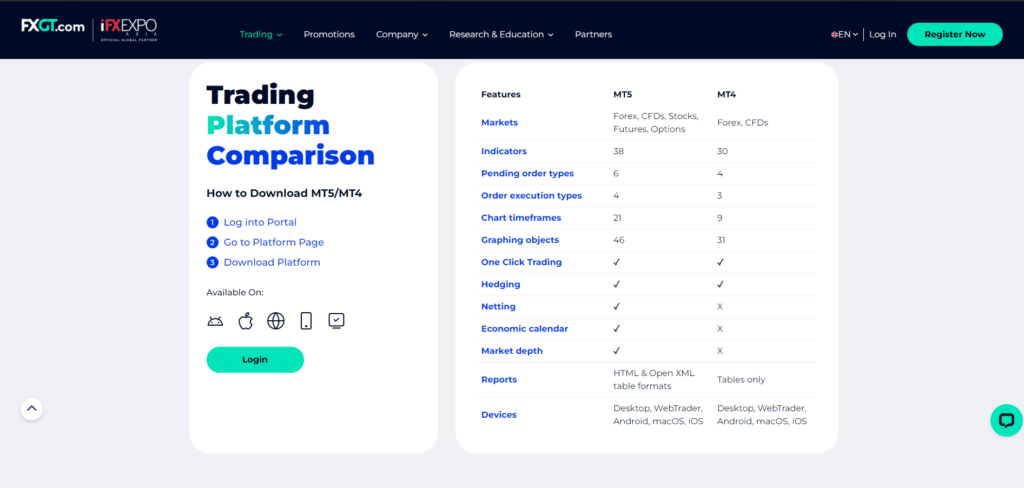The height and width of the screenshot is (488, 1024).
Task: Click the Devices feature label
Action: coord(498,415)
